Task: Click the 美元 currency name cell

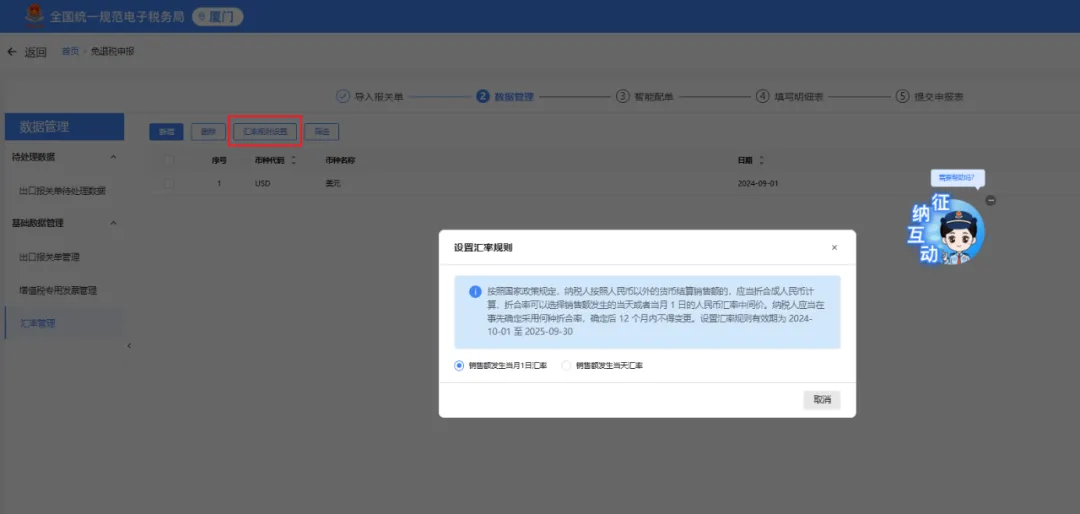Action: [x=333, y=184]
